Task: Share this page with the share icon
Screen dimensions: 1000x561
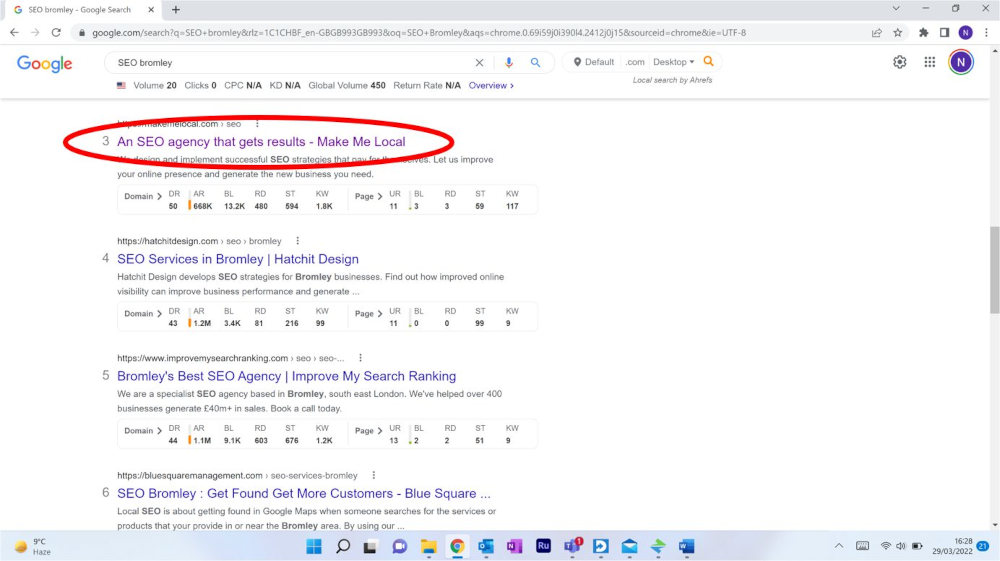Action: (x=877, y=33)
